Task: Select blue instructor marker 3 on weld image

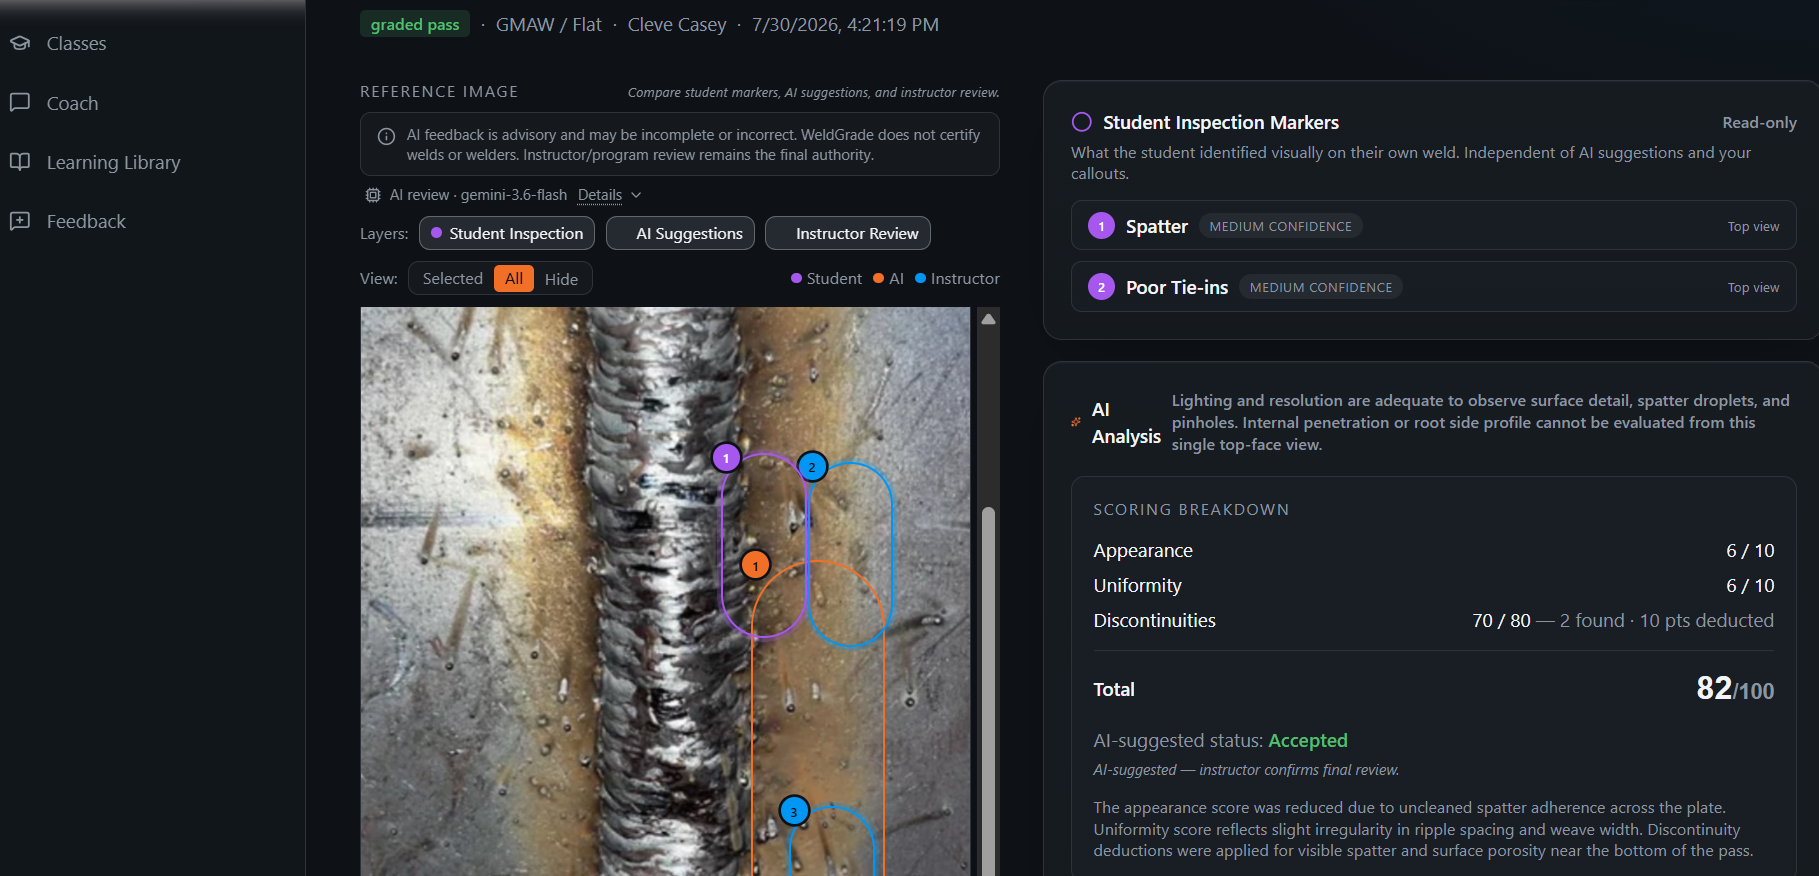Action: [x=794, y=812]
